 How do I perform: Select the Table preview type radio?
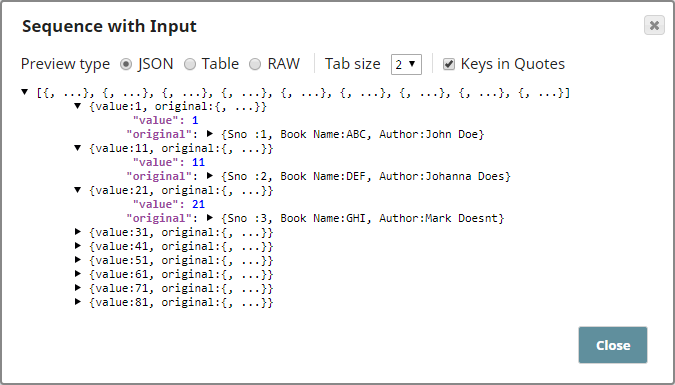pos(190,64)
